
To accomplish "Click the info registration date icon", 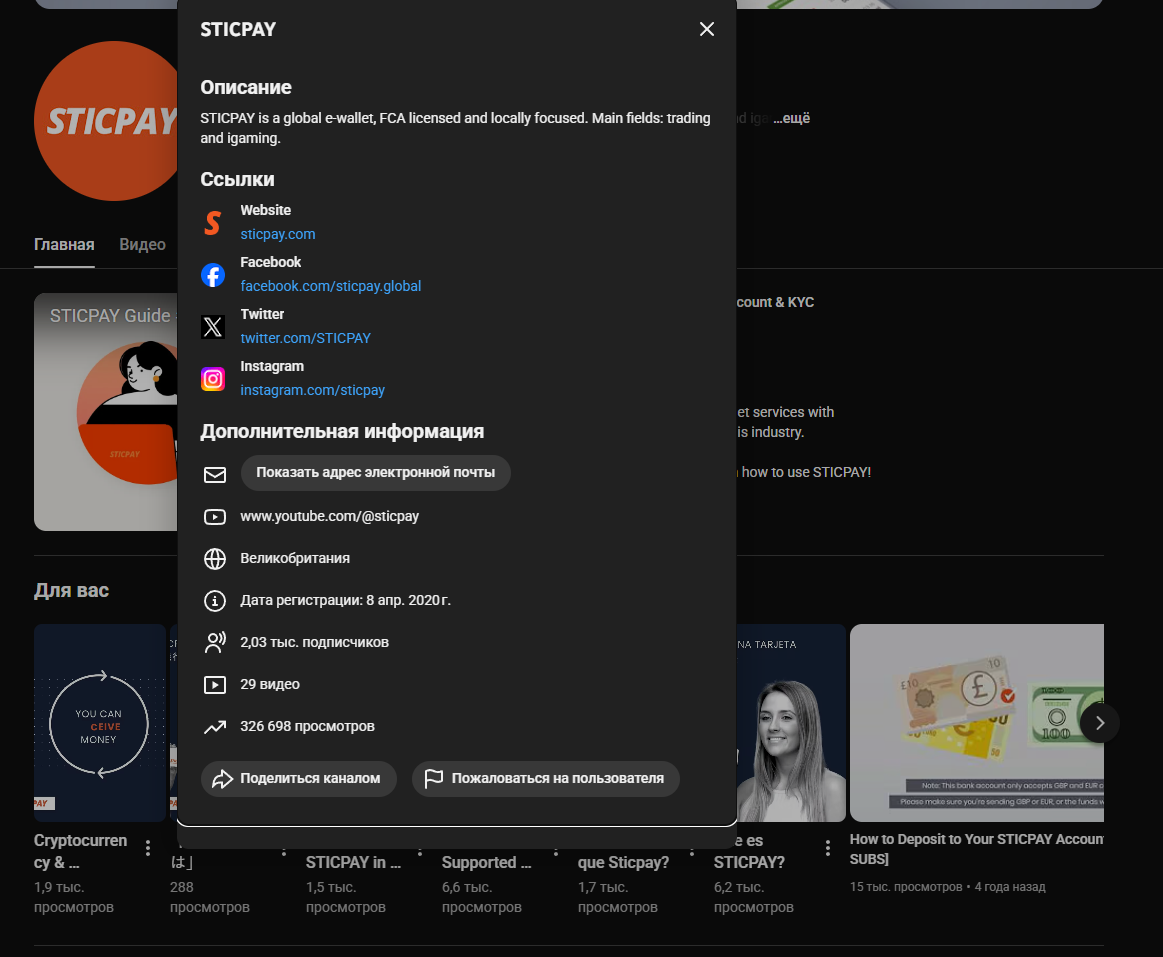I will [x=215, y=600].
